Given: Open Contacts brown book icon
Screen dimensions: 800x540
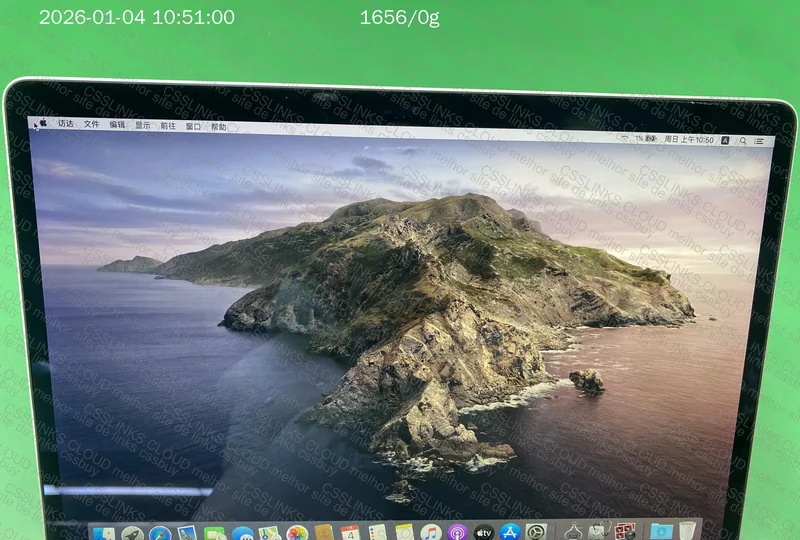Looking at the screenshot, I should (x=324, y=533).
